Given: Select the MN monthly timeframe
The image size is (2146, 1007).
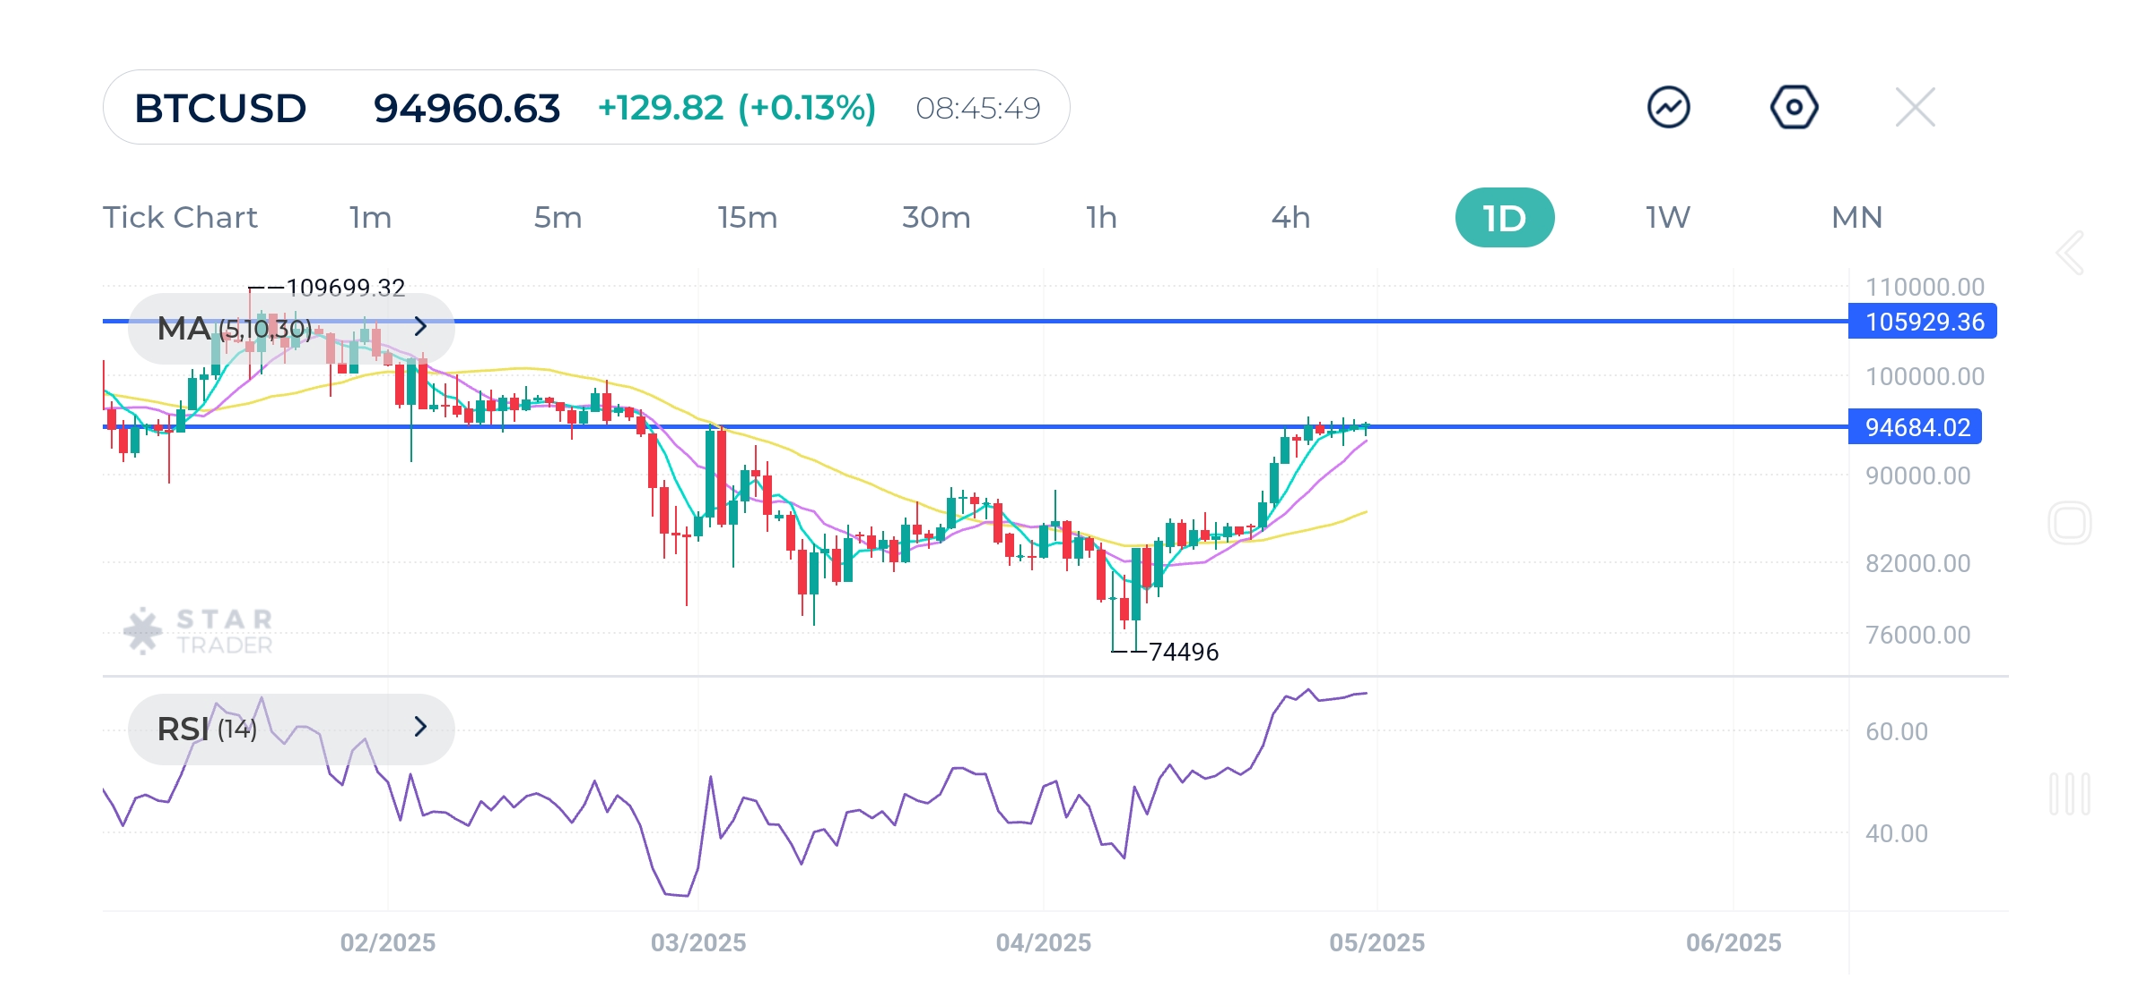Looking at the screenshot, I should pyautogui.click(x=1856, y=217).
